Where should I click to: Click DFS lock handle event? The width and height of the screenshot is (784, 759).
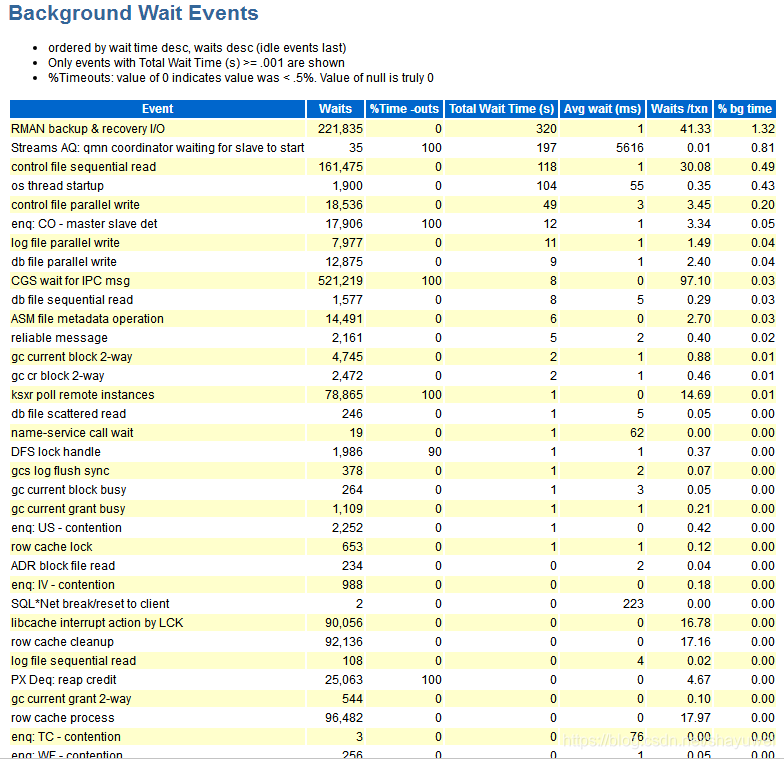point(56,452)
